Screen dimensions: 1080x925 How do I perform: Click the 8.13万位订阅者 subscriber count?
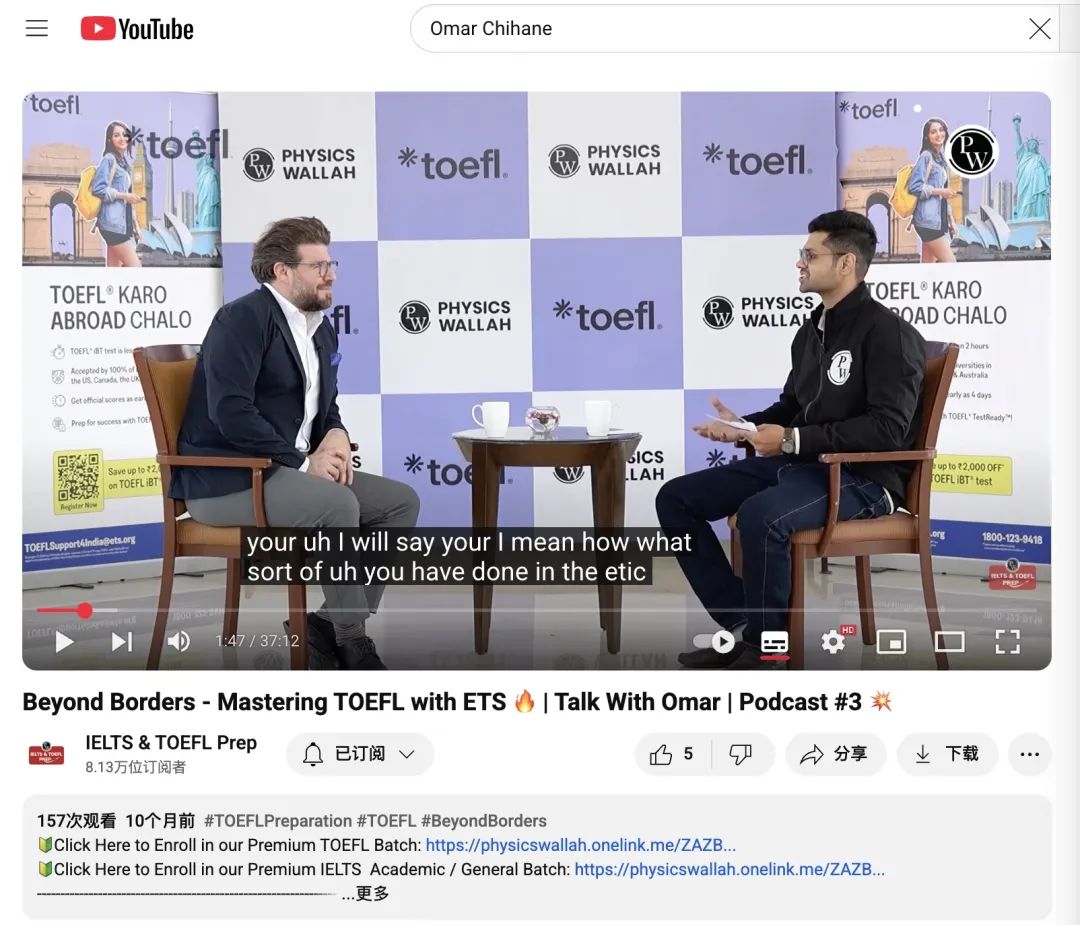(136, 767)
